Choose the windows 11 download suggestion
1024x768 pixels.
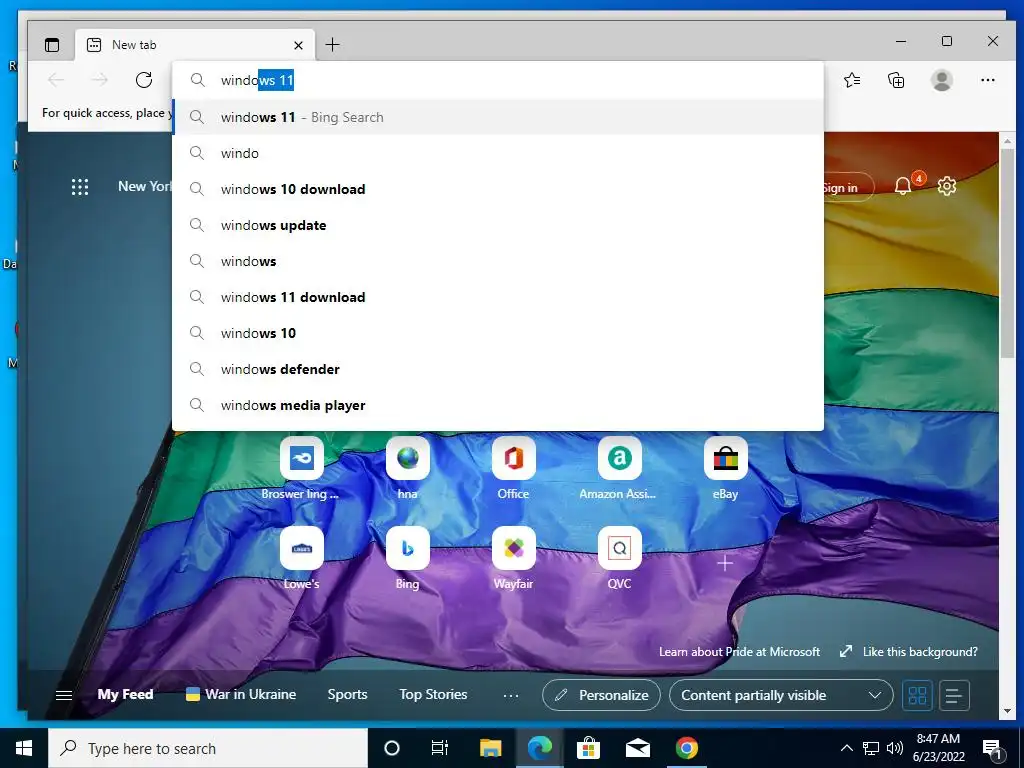pyautogui.click(x=498, y=297)
